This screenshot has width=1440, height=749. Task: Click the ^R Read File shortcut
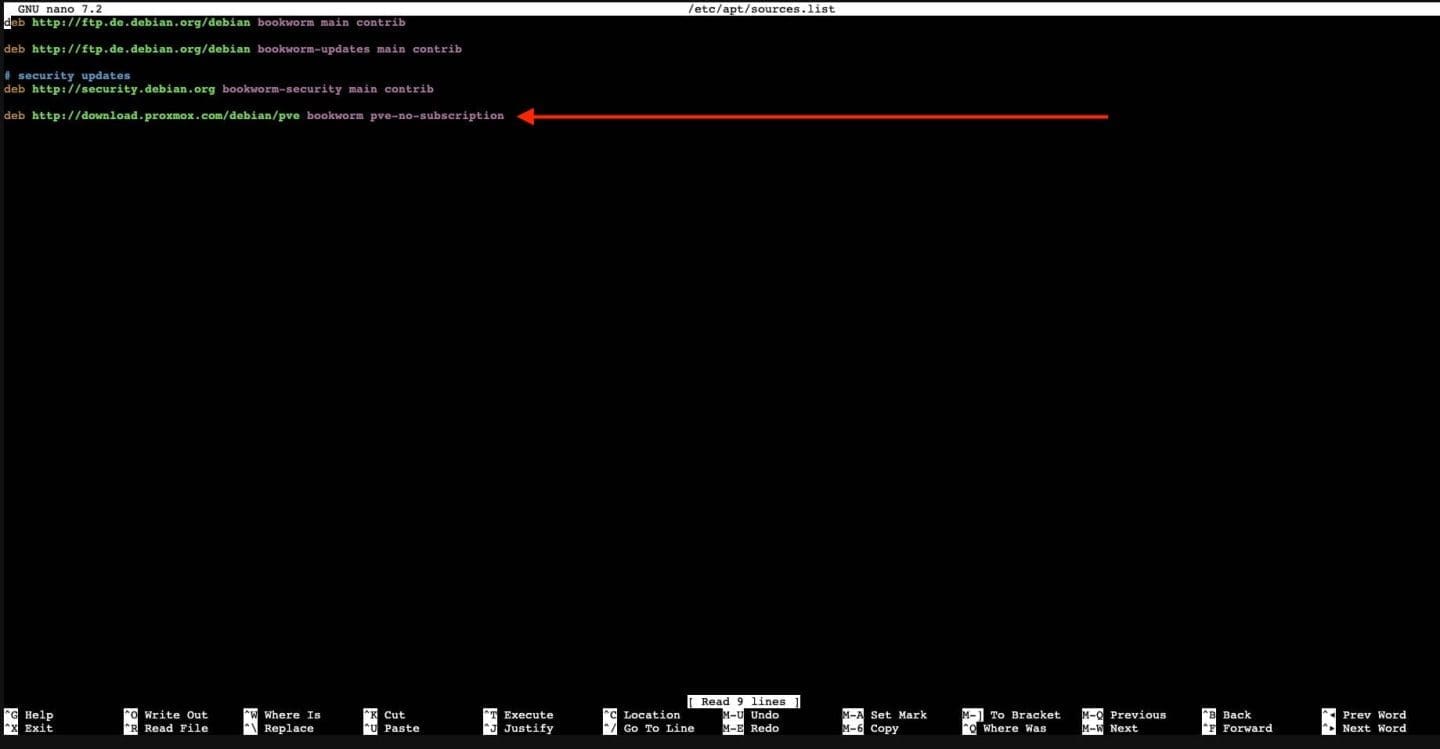click(166, 729)
